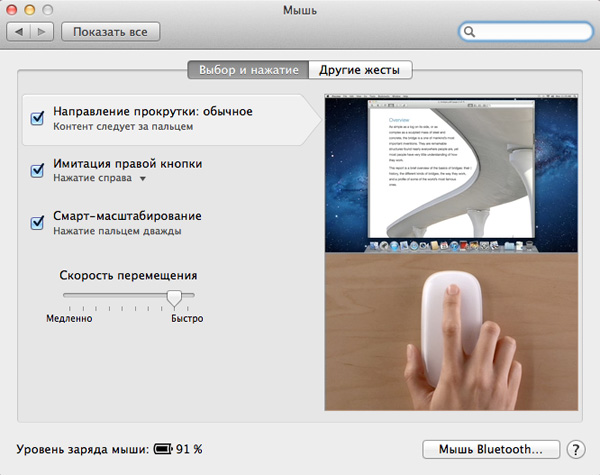Switch to the 'Другие жесты' tab
This screenshot has width=600, height=475.
(x=360, y=70)
